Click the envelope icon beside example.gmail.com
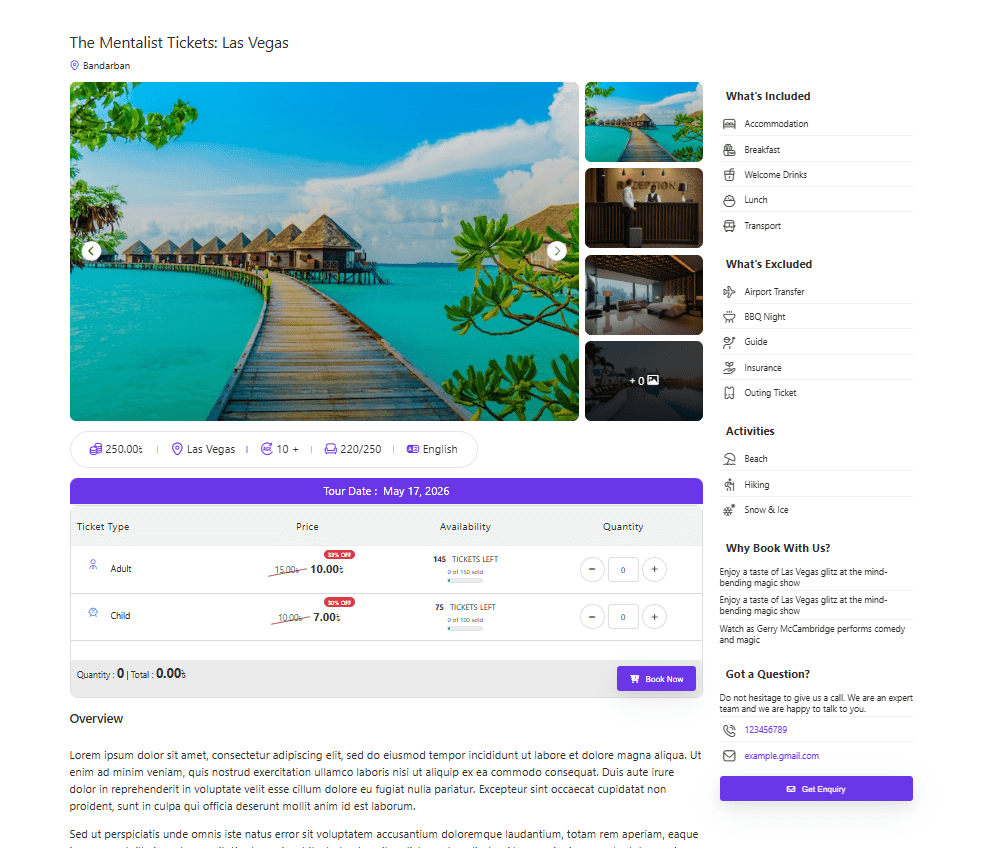The width and height of the screenshot is (1005, 848). (x=729, y=756)
